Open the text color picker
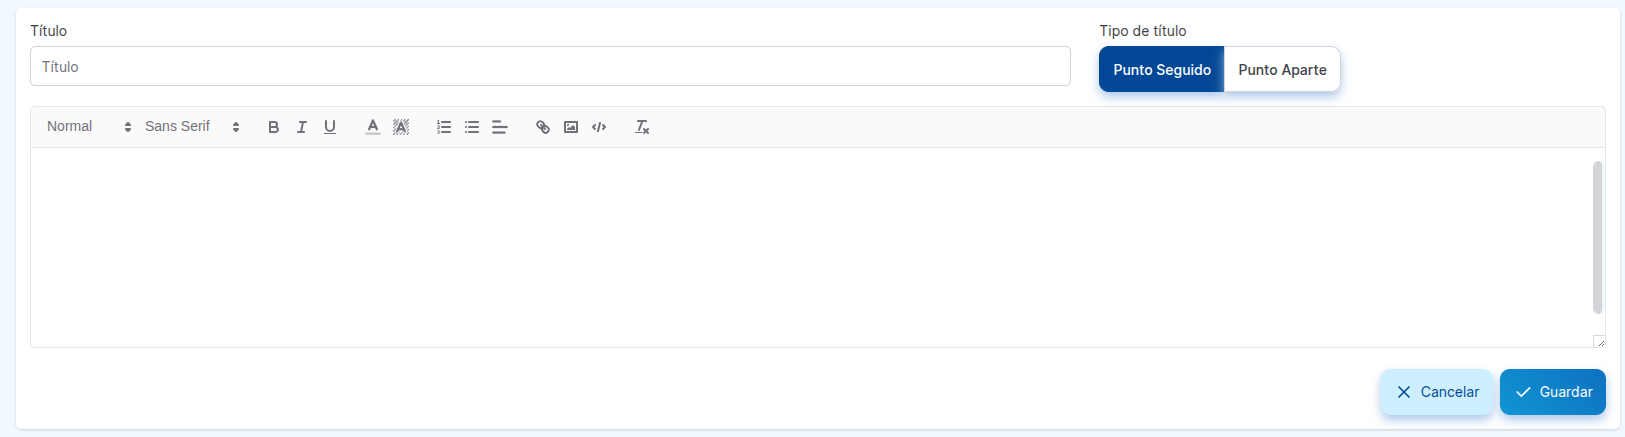The height and width of the screenshot is (437, 1625). click(x=372, y=127)
